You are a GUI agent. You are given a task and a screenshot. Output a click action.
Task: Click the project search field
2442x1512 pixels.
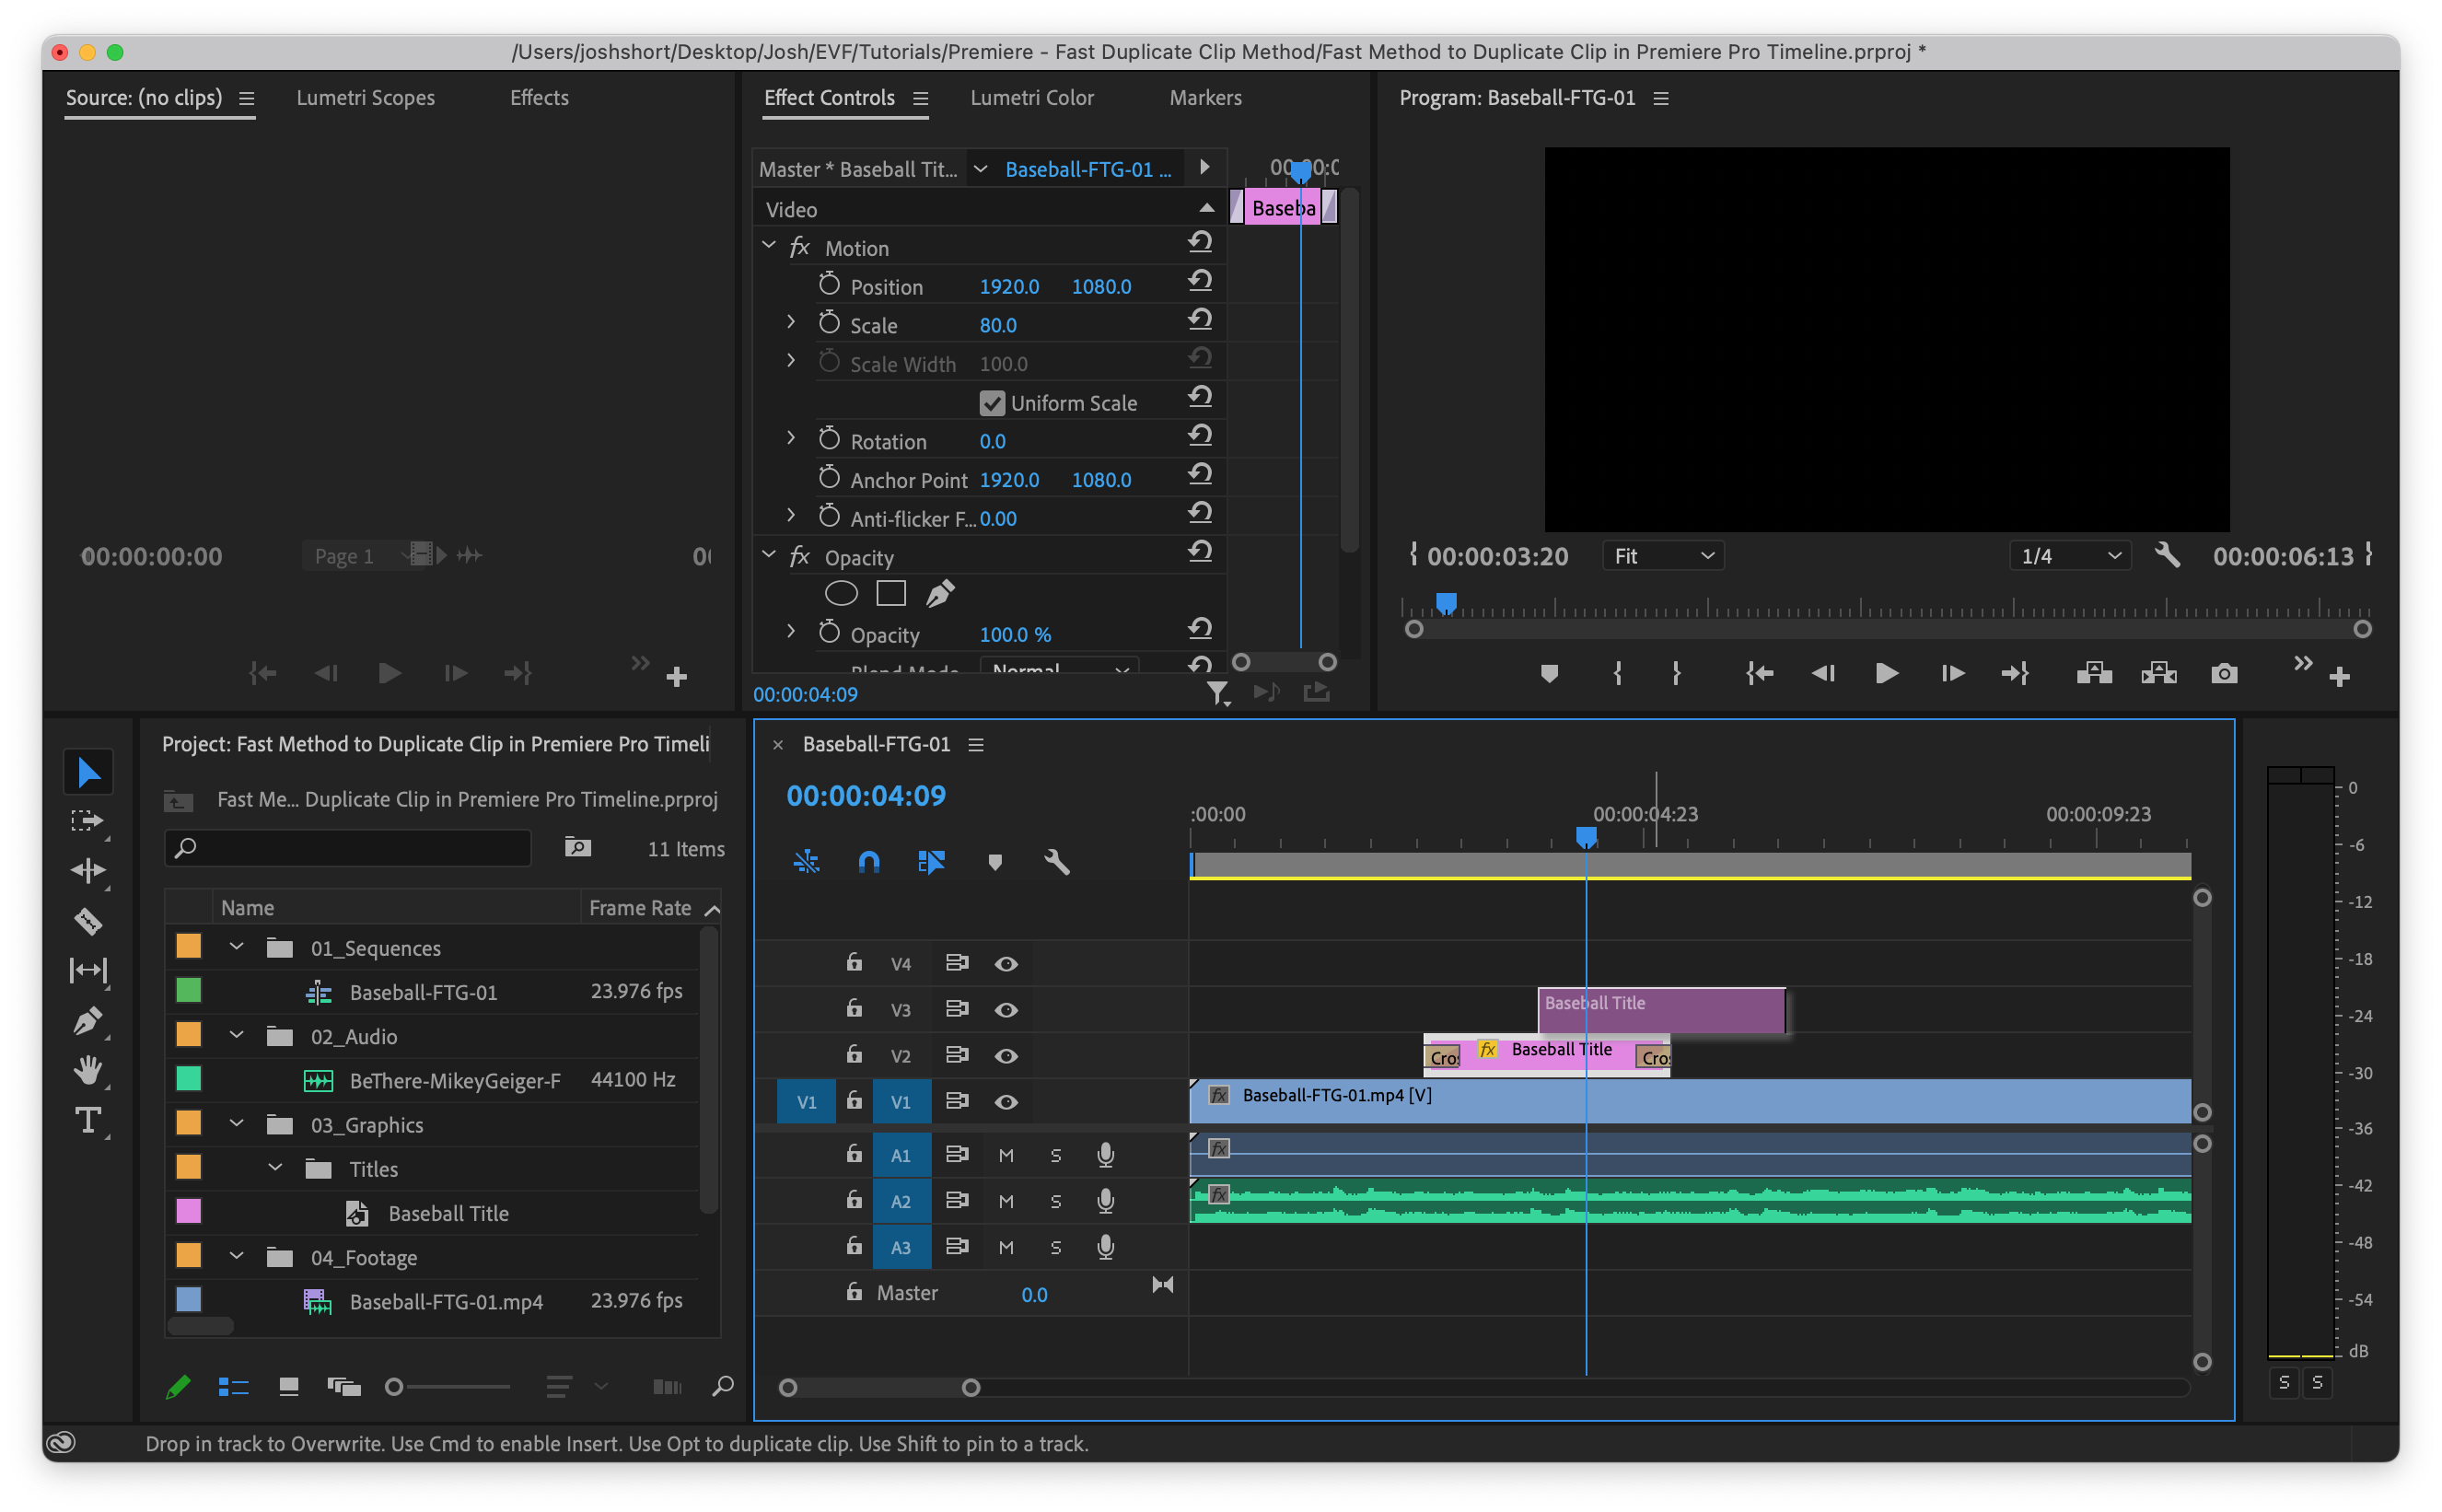tap(347, 849)
